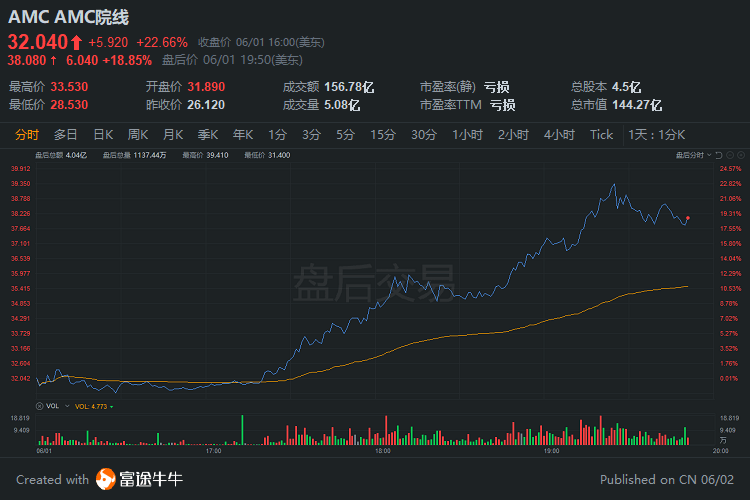Image resolution: width=750 pixels, height=500 pixels.
Task: Click the 17:00 time axis label
Action: pos(213,451)
